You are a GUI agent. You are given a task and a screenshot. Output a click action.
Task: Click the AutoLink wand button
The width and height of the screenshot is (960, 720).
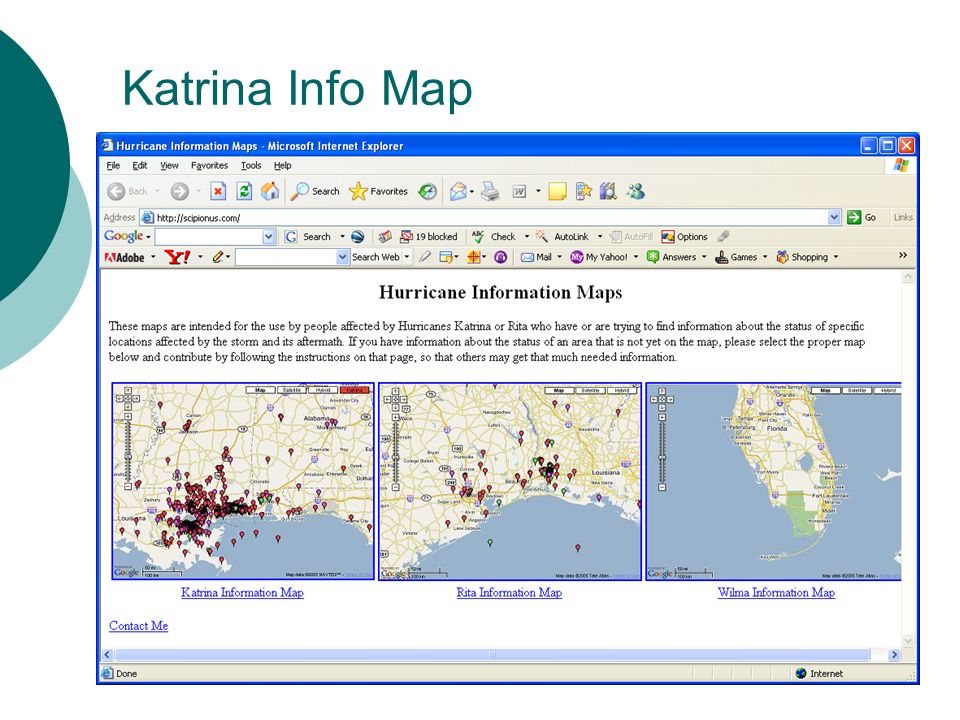pyautogui.click(x=562, y=237)
